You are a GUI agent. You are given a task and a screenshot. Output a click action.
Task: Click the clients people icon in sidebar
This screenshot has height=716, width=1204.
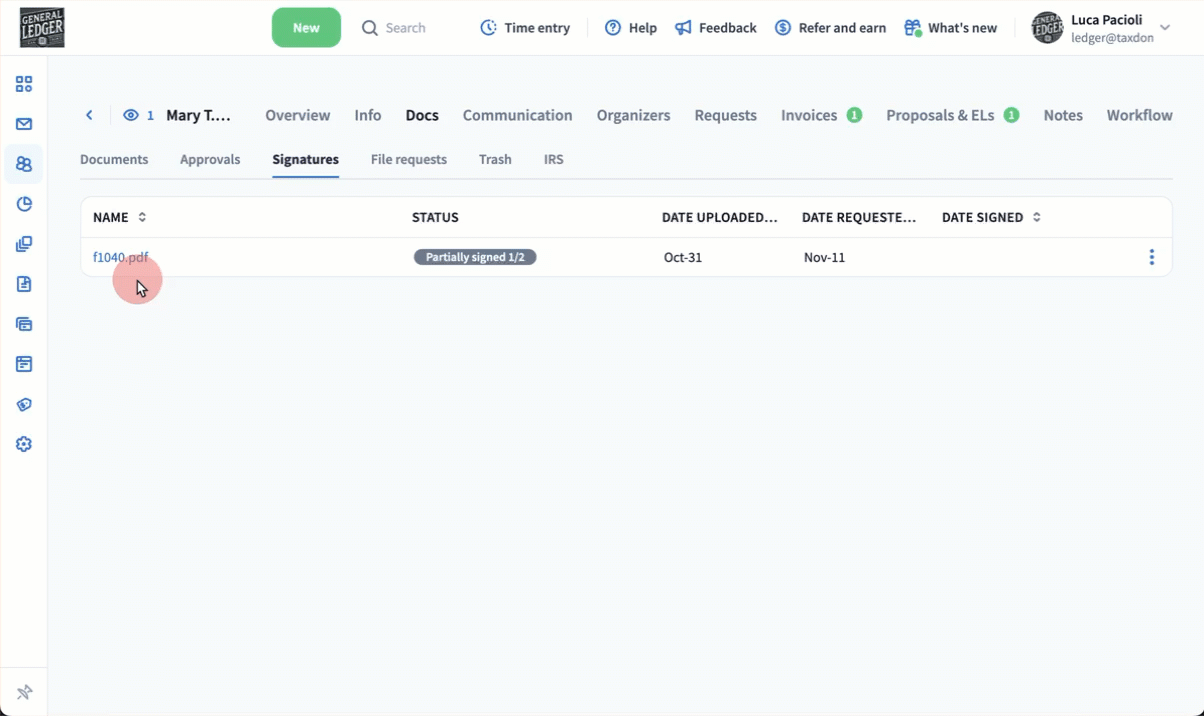click(24, 164)
